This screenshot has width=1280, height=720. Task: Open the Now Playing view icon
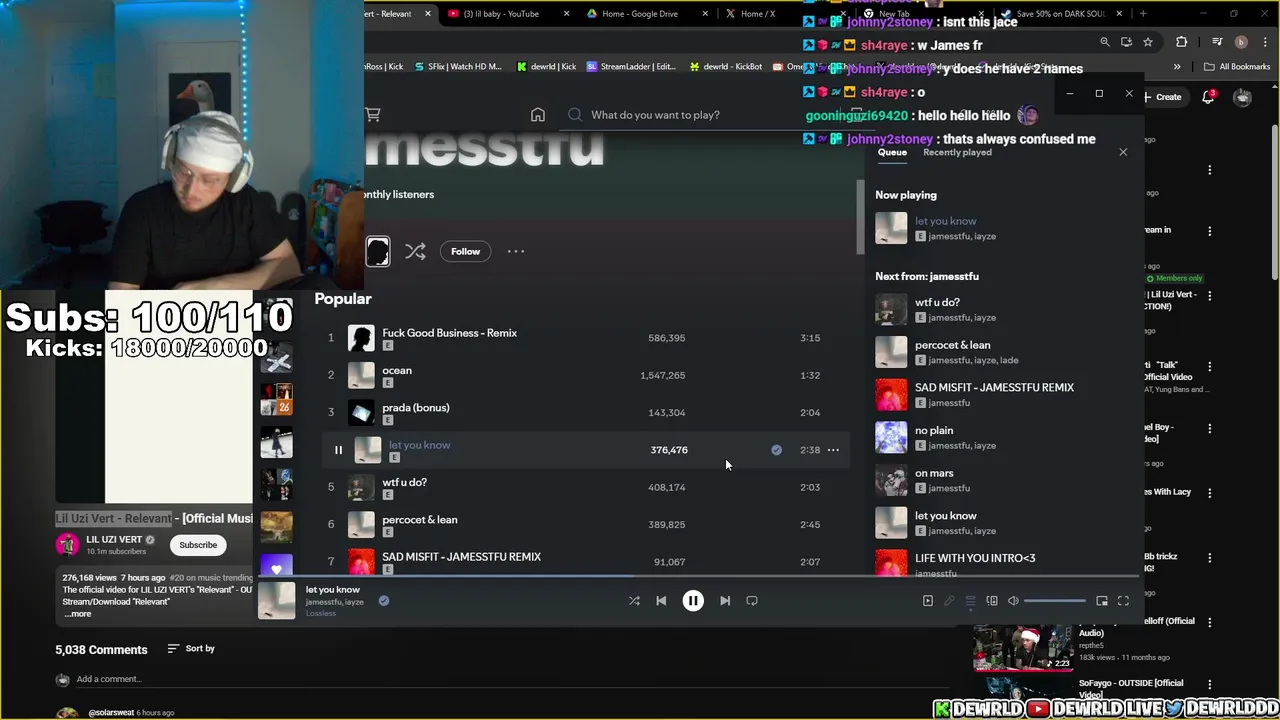tap(928, 601)
